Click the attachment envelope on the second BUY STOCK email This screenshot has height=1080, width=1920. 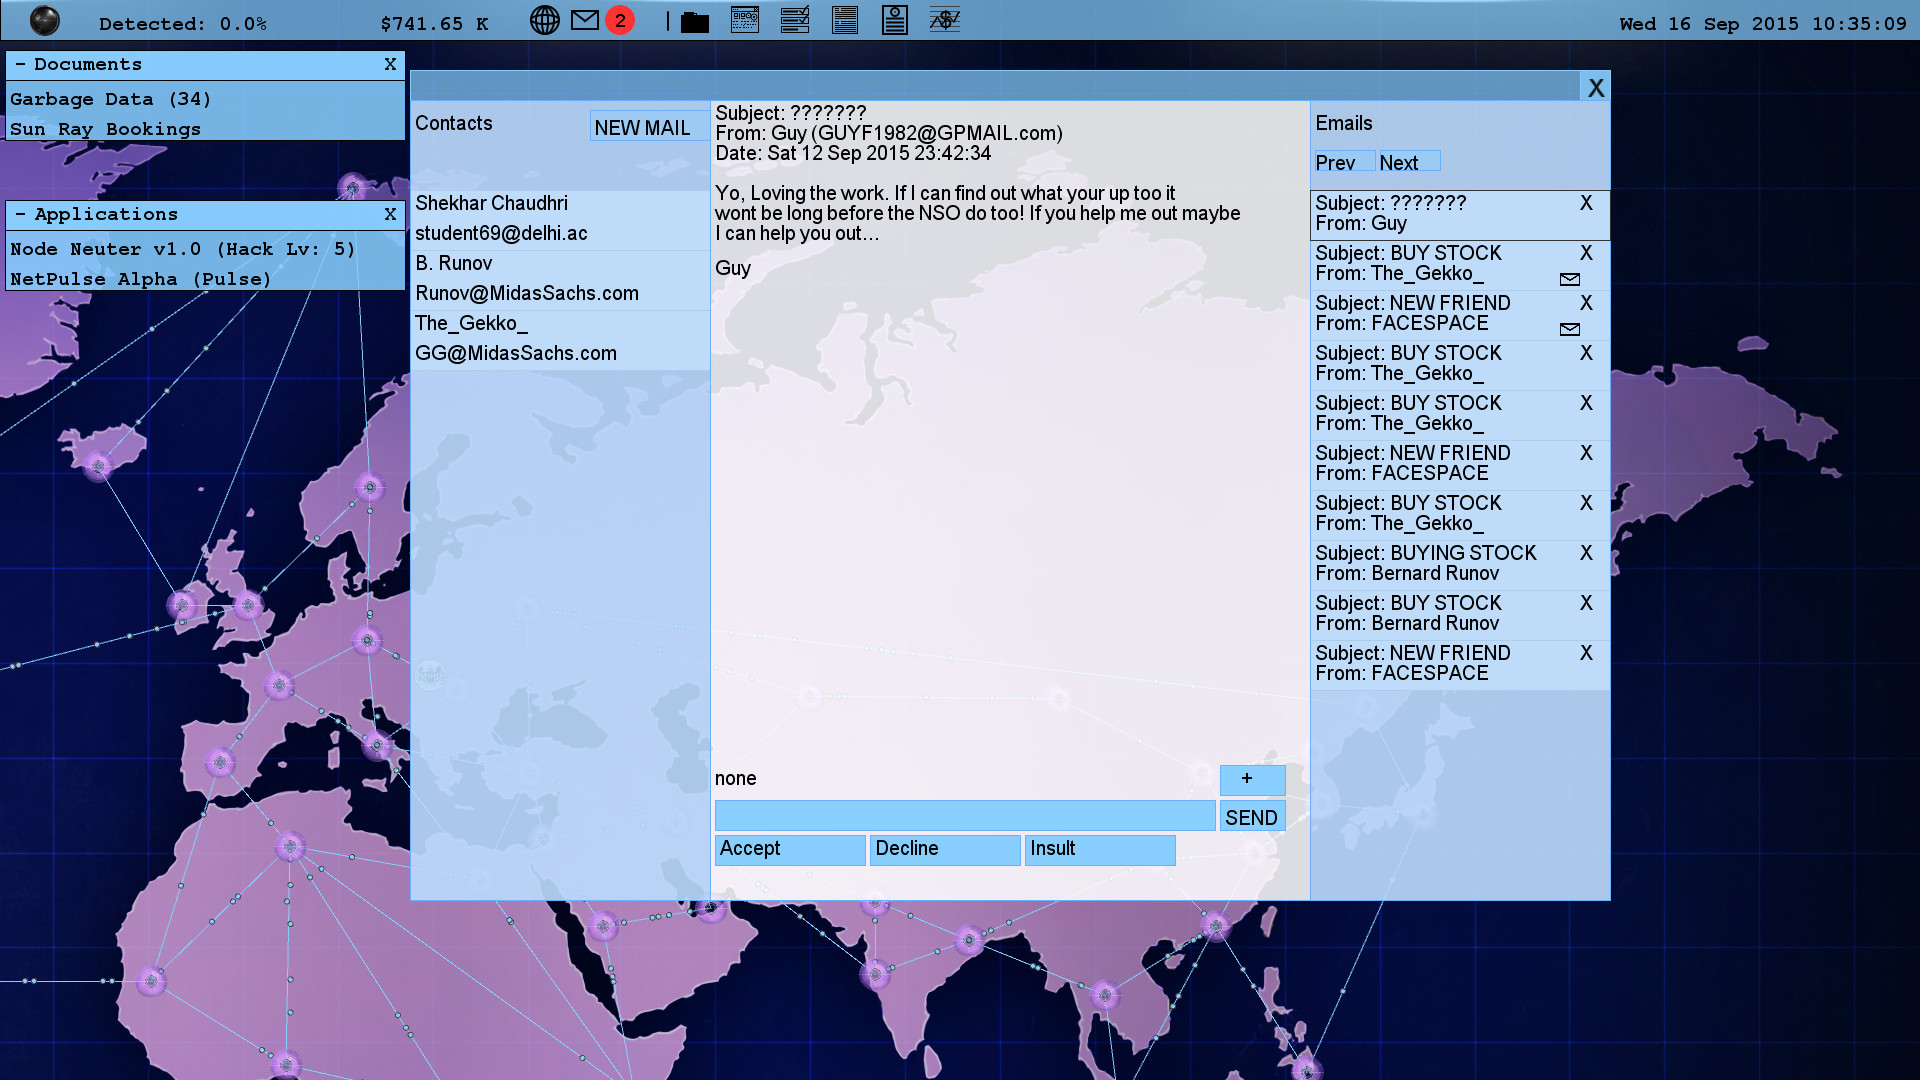pos(1570,280)
